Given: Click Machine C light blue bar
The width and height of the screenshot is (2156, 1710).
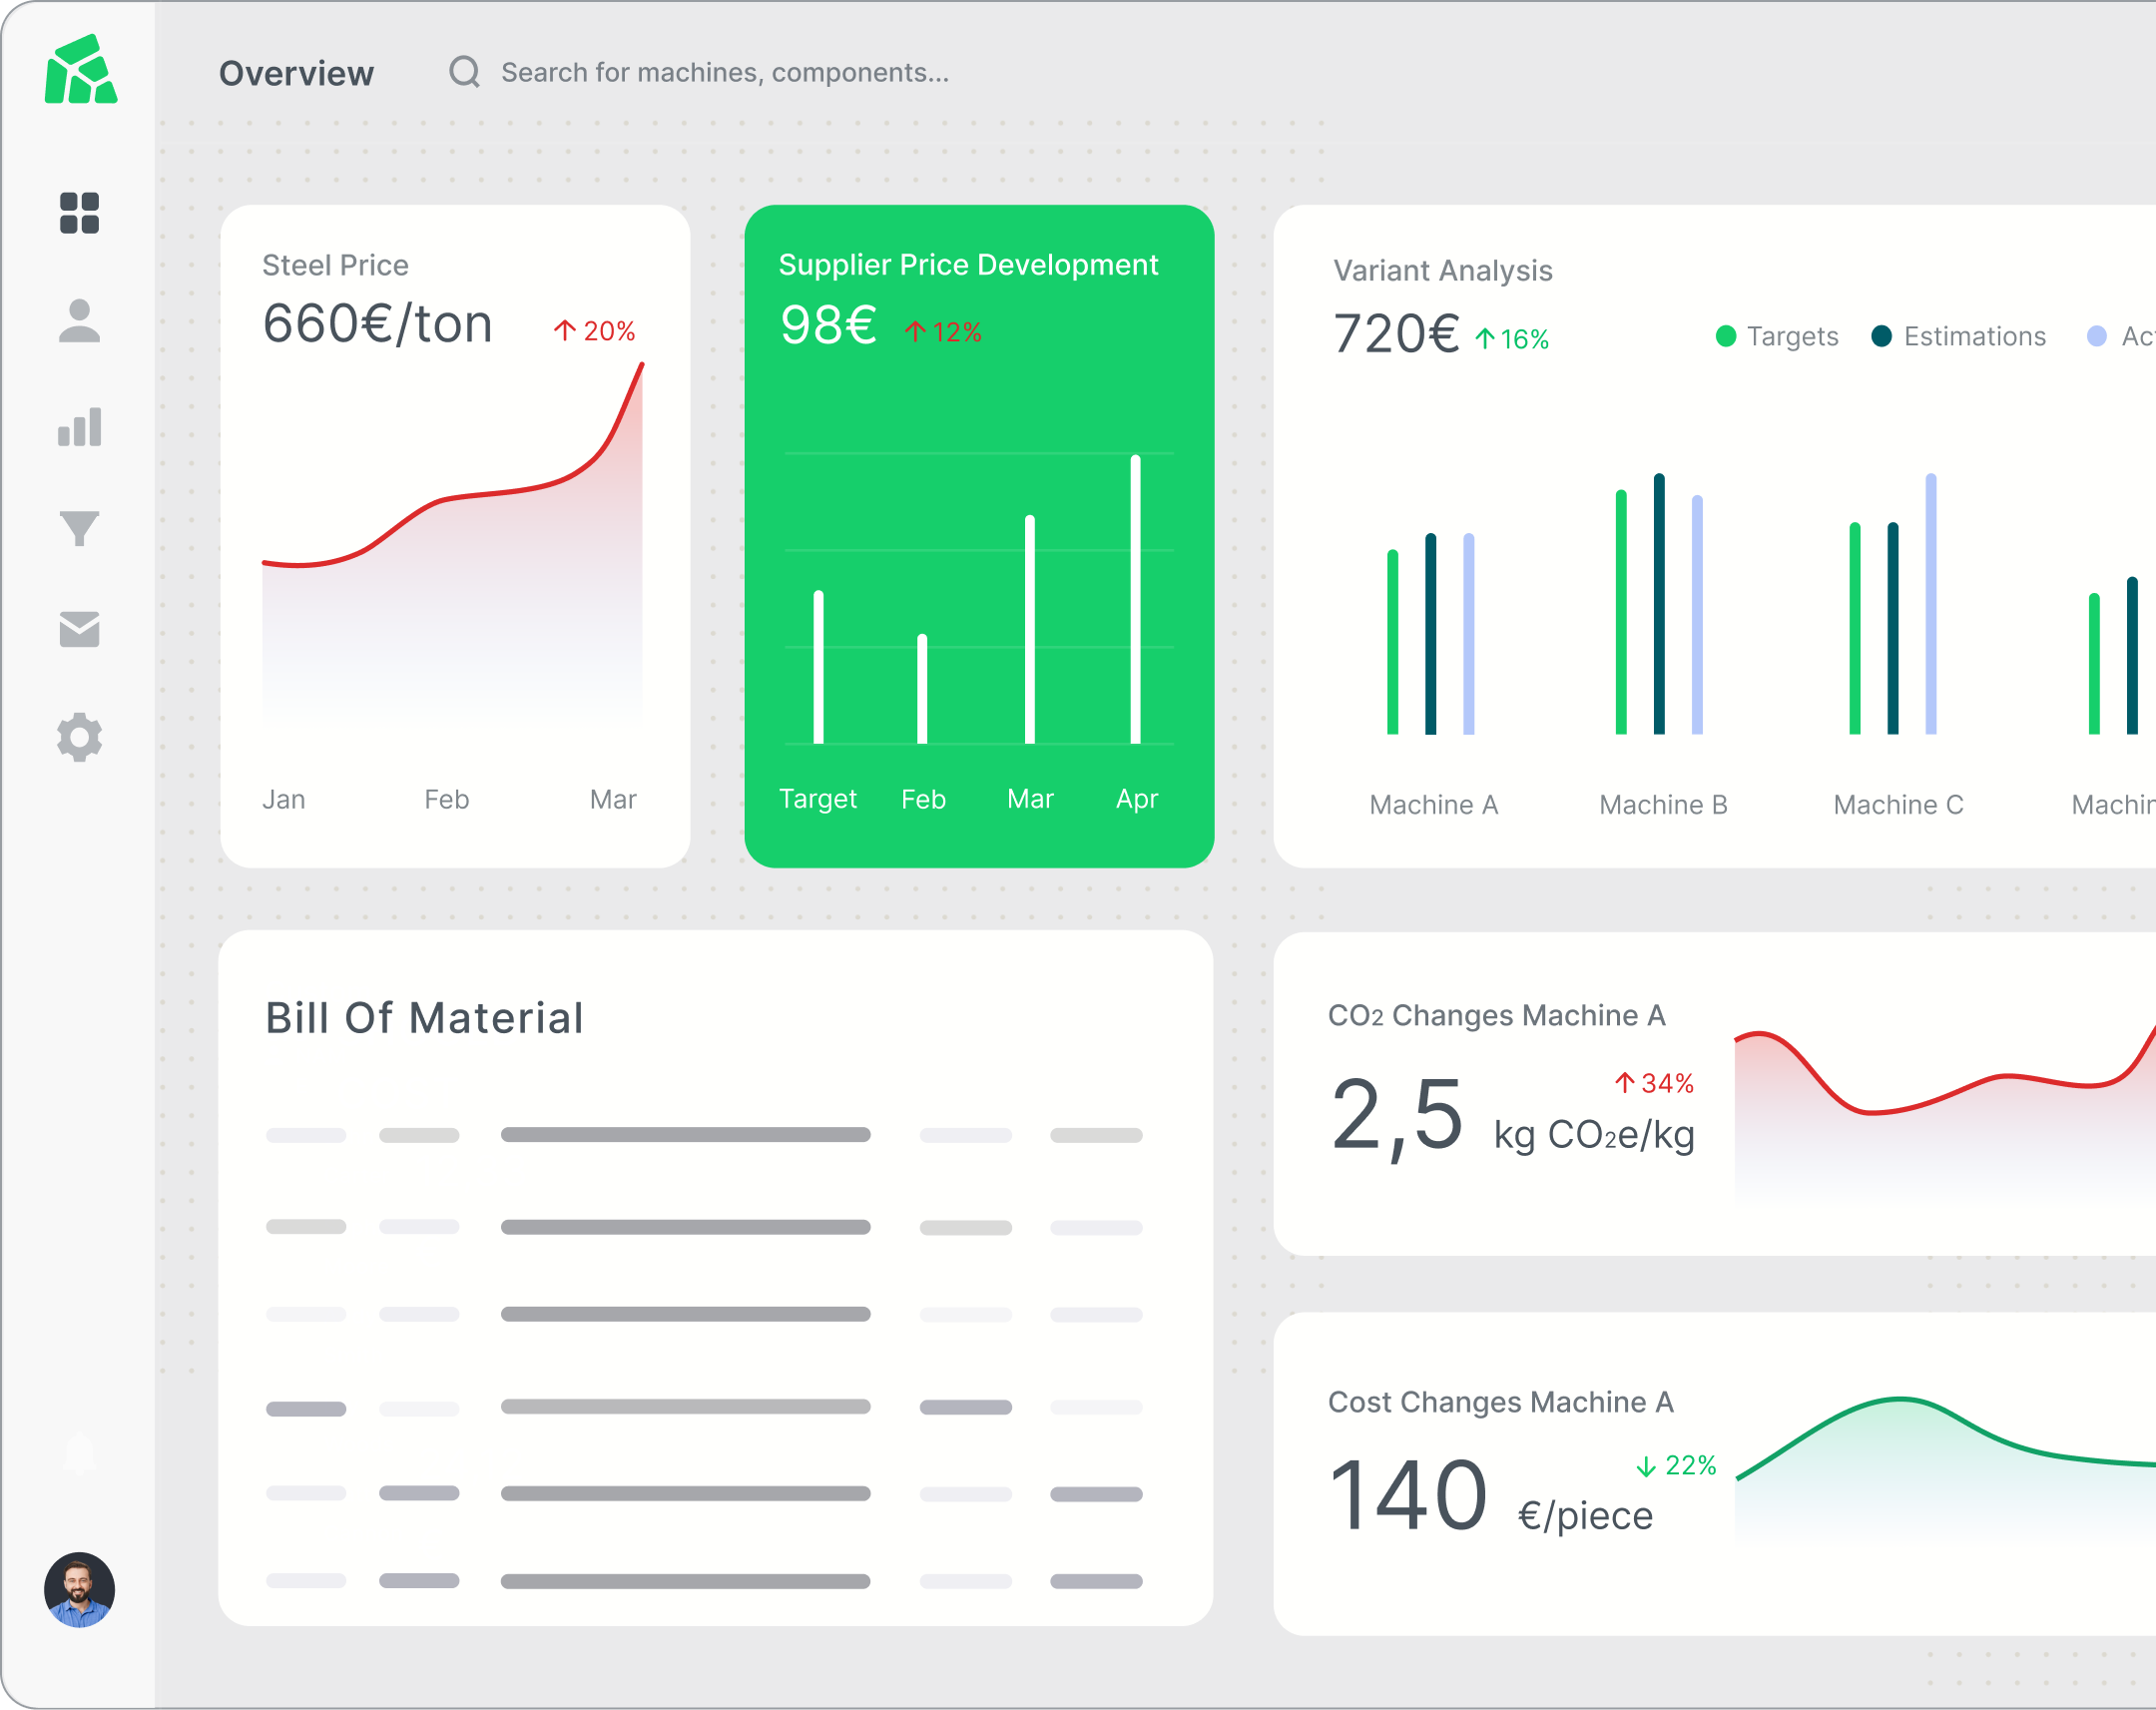Looking at the screenshot, I should 1931,604.
